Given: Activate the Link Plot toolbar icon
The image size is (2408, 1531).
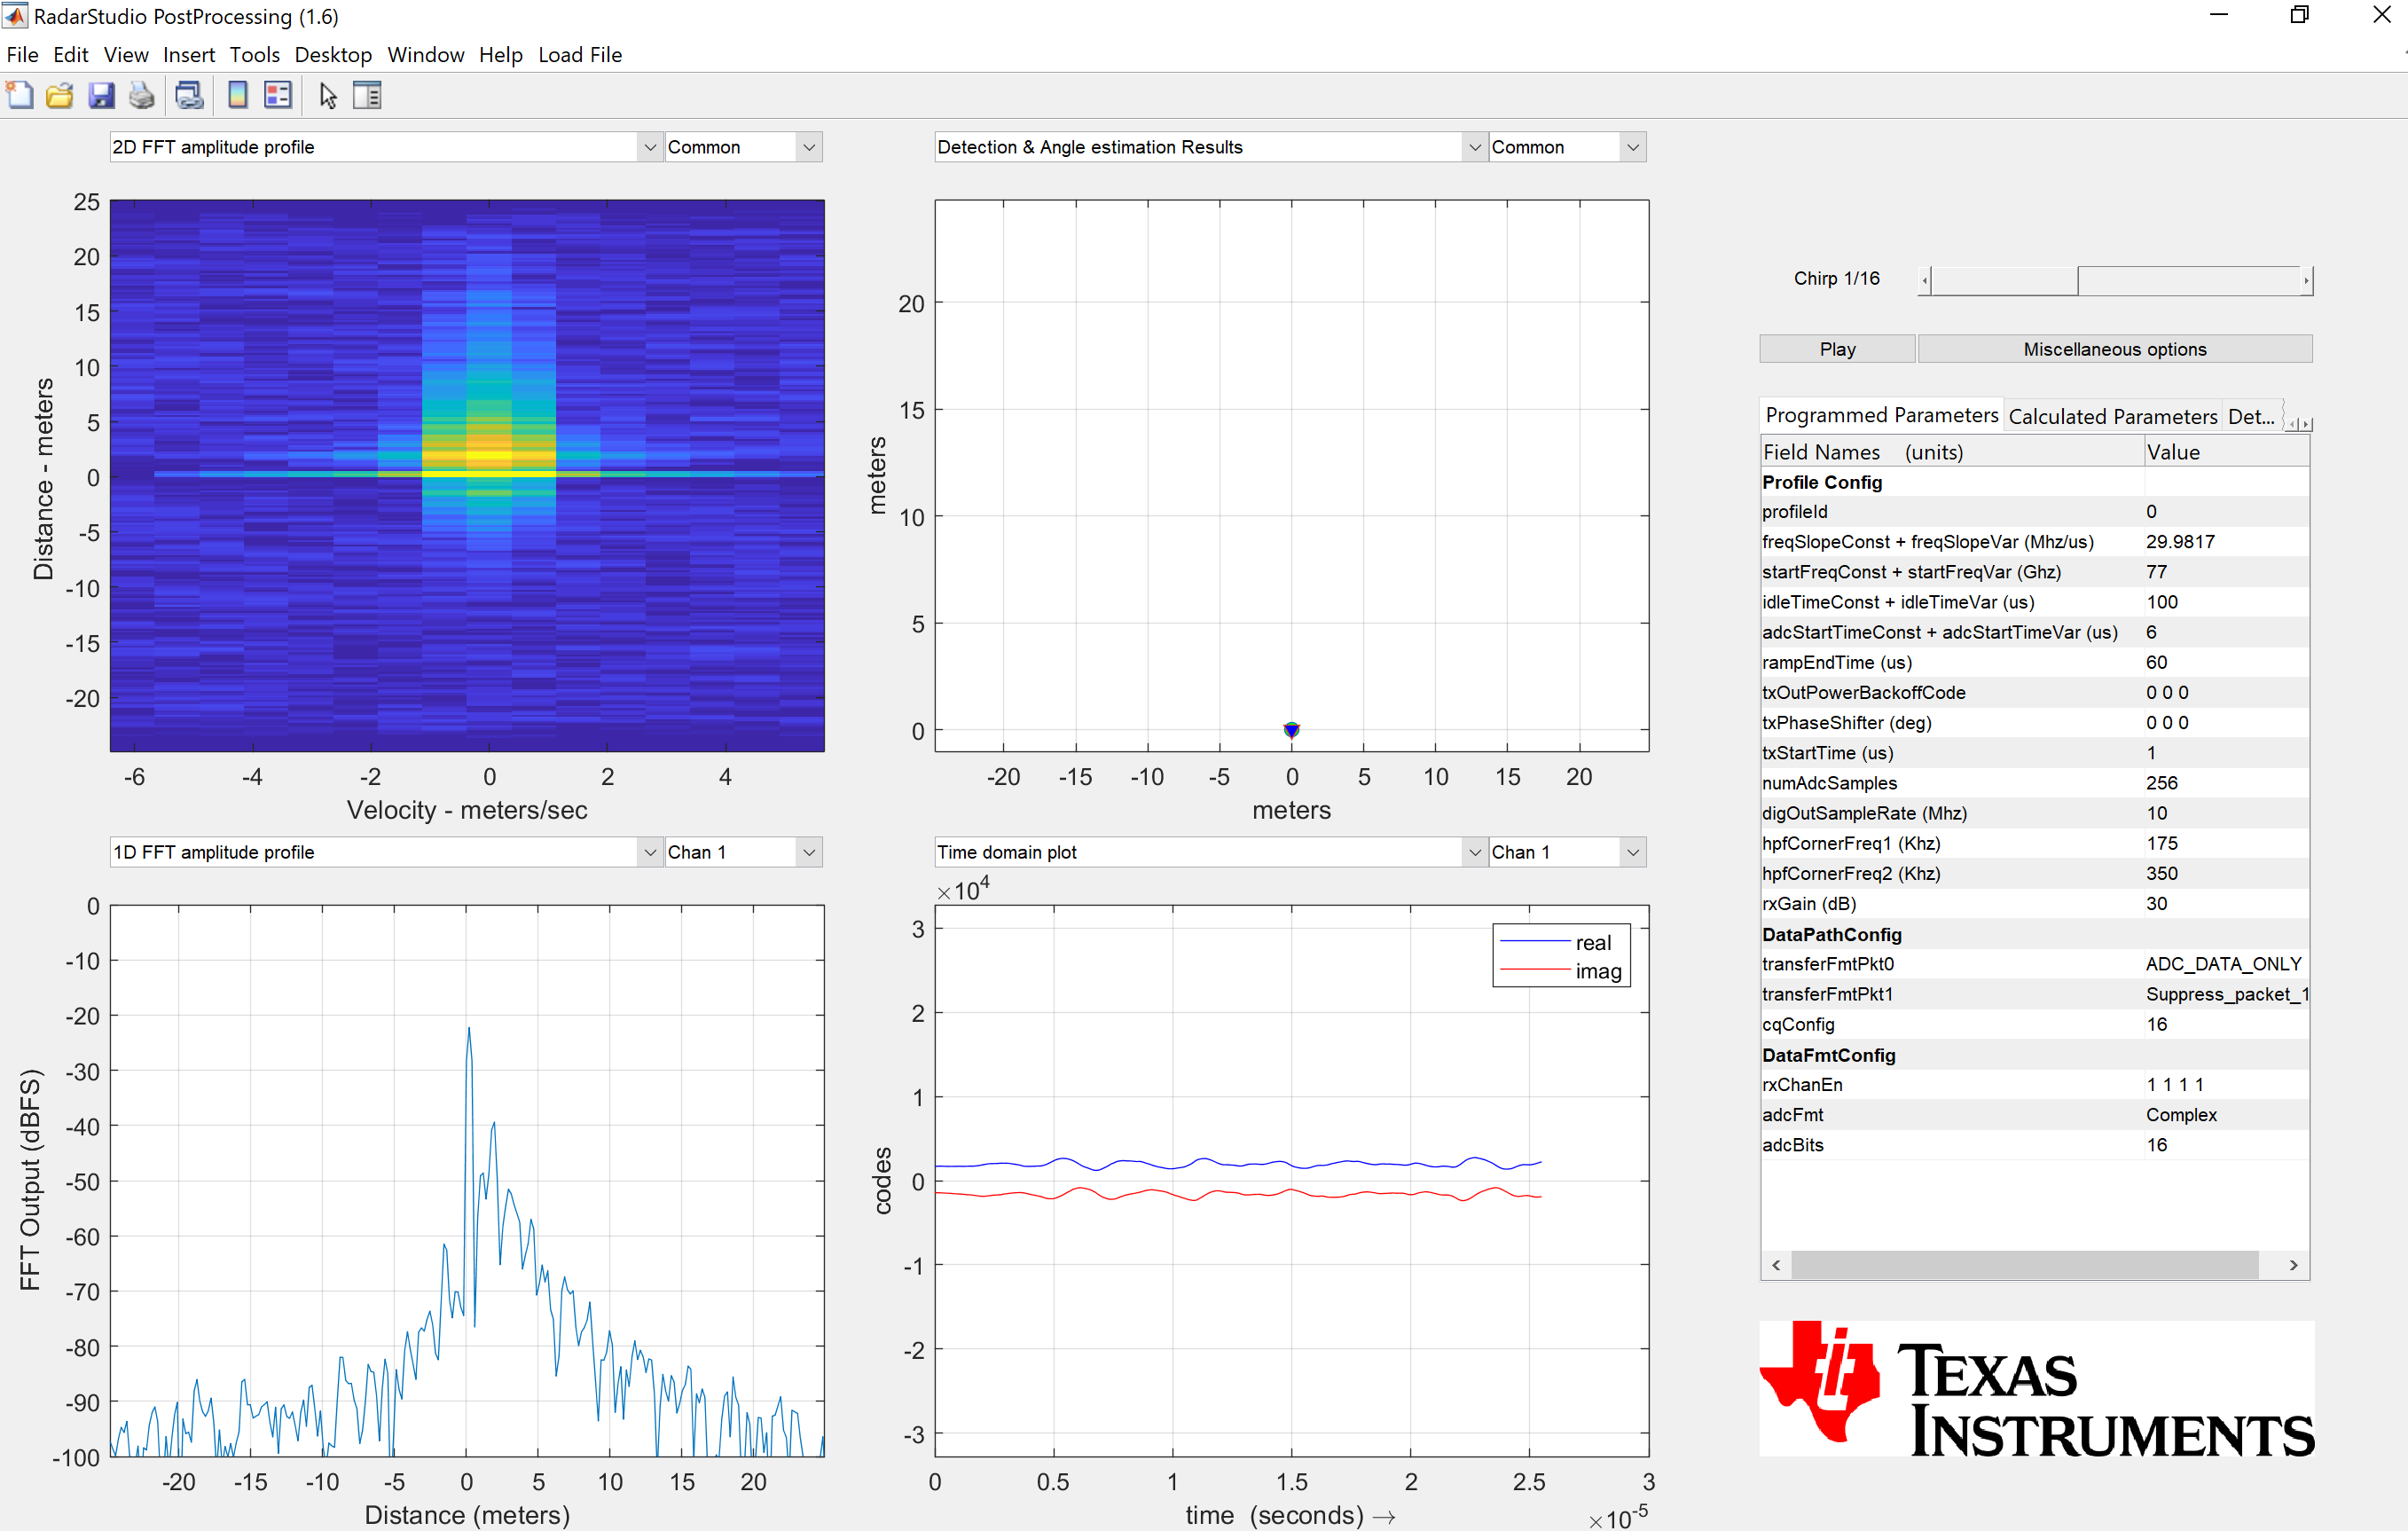Looking at the screenshot, I should tap(188, 94).
